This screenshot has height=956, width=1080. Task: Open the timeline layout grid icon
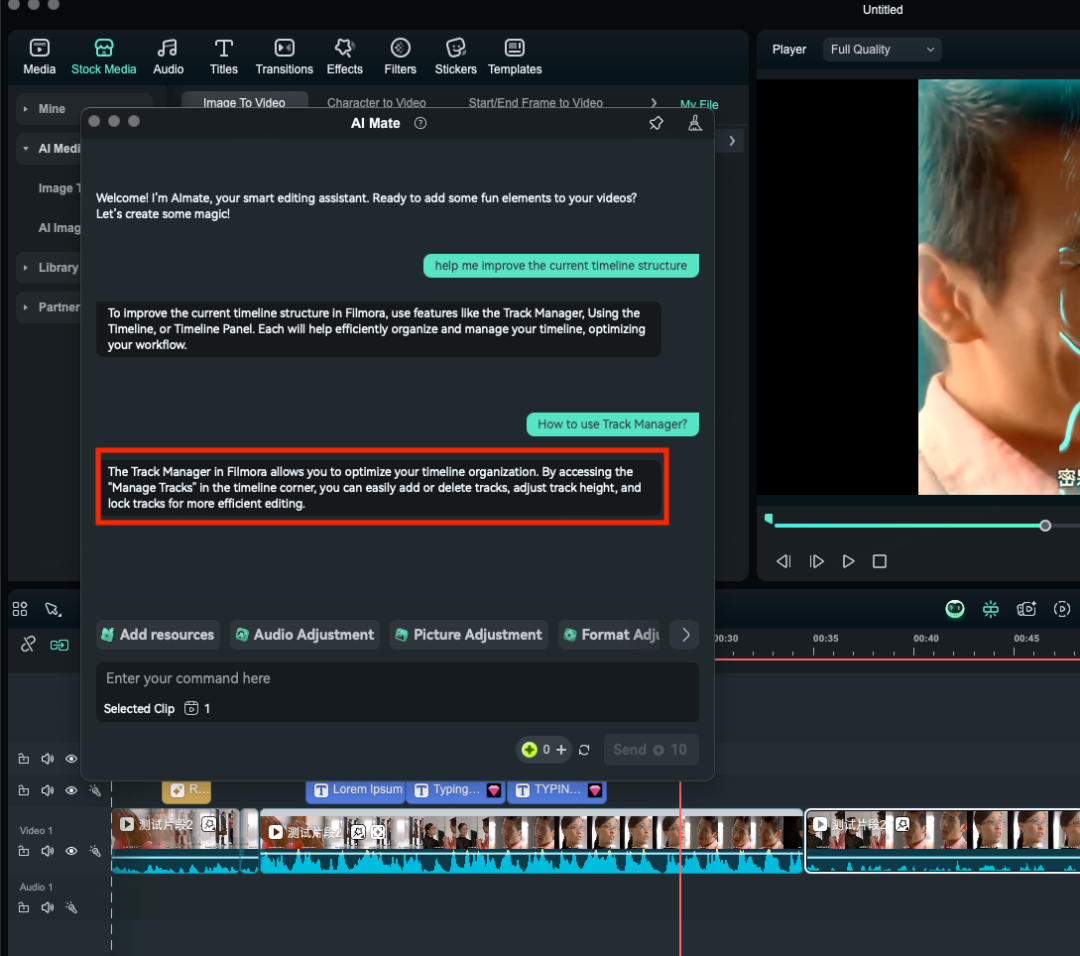pyautogui.click(x=20, y=609)
